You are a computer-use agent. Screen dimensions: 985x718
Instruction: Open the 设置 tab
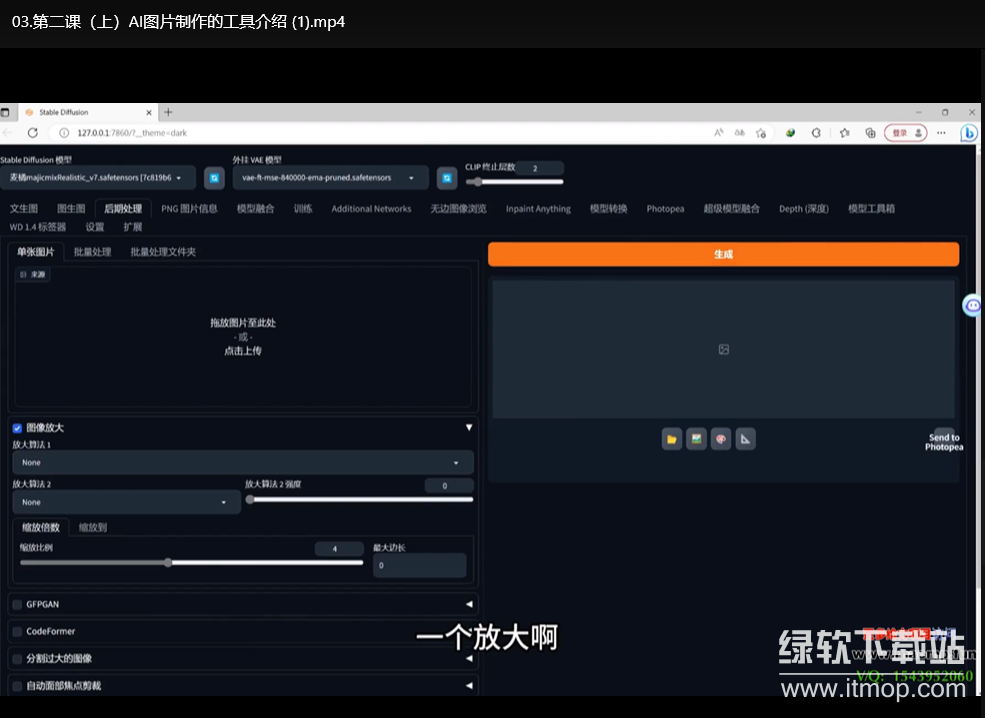coord(95,227)
